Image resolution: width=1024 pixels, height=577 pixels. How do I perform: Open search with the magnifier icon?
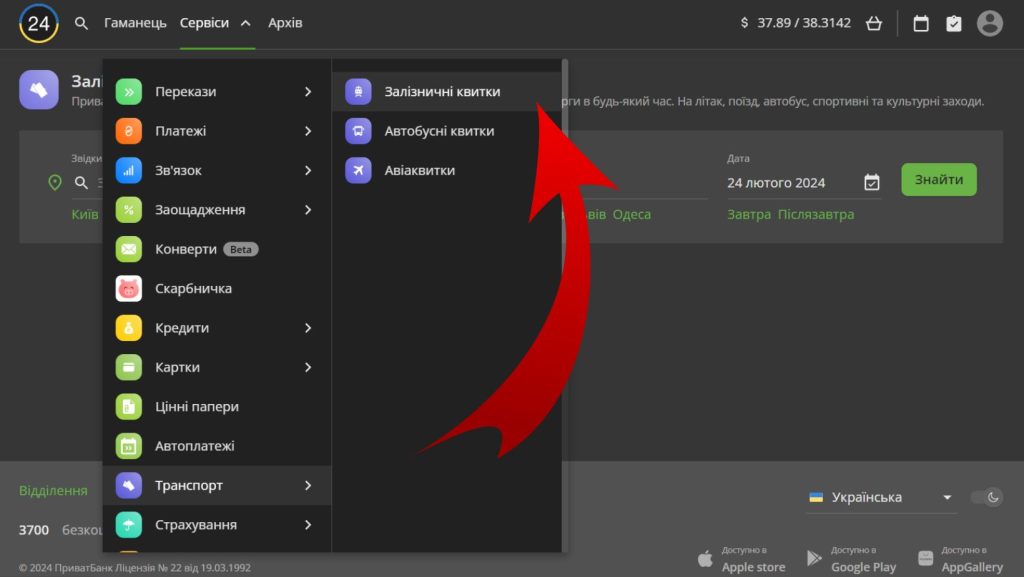(82, 23)
